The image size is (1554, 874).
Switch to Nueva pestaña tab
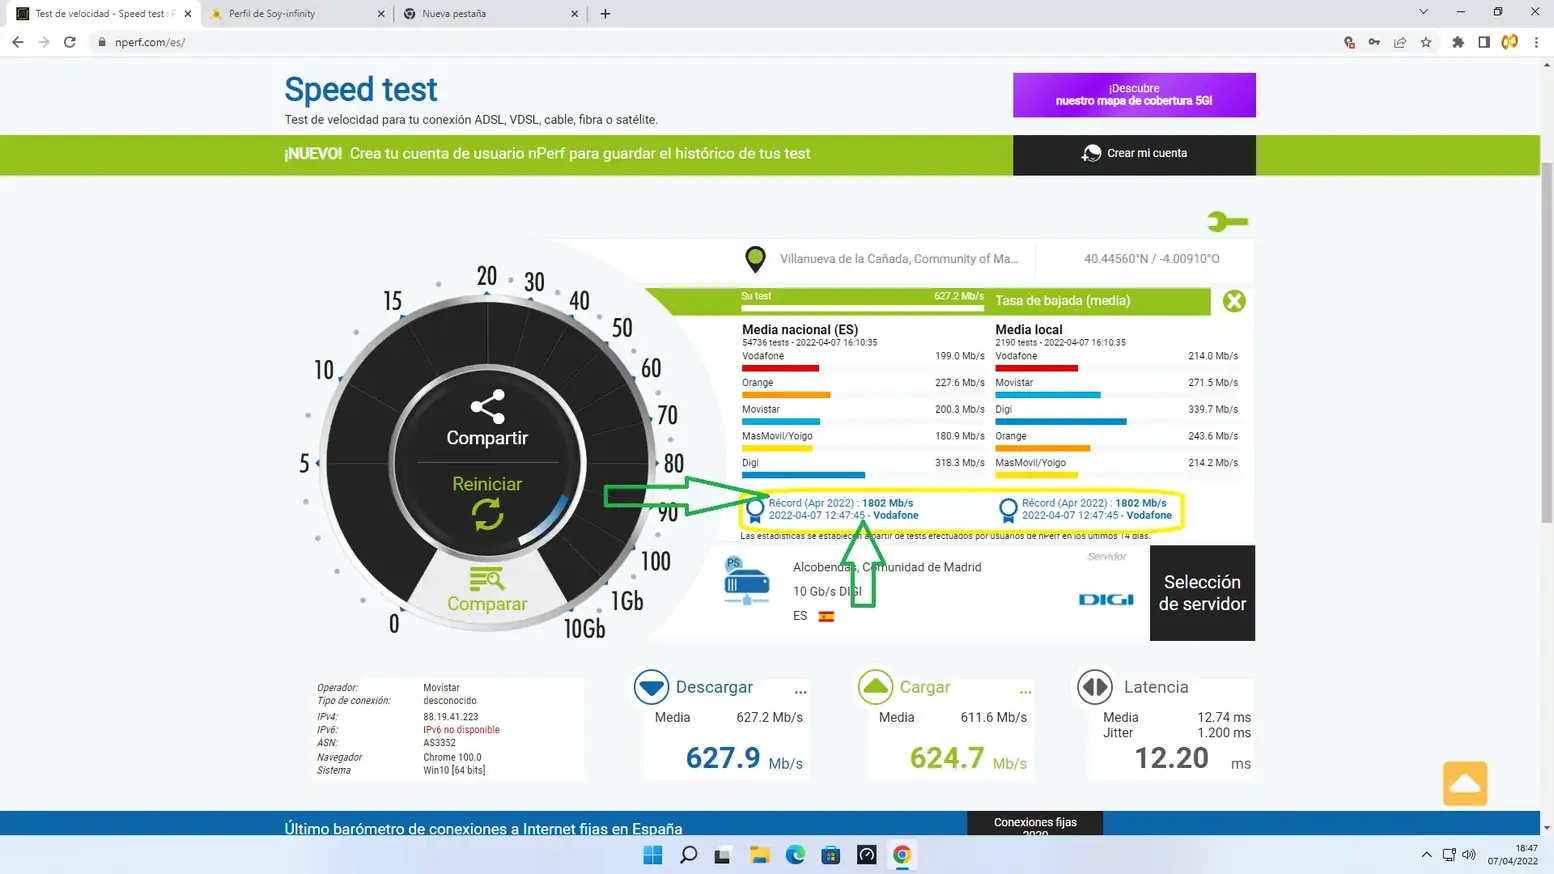tap(490, 14)
